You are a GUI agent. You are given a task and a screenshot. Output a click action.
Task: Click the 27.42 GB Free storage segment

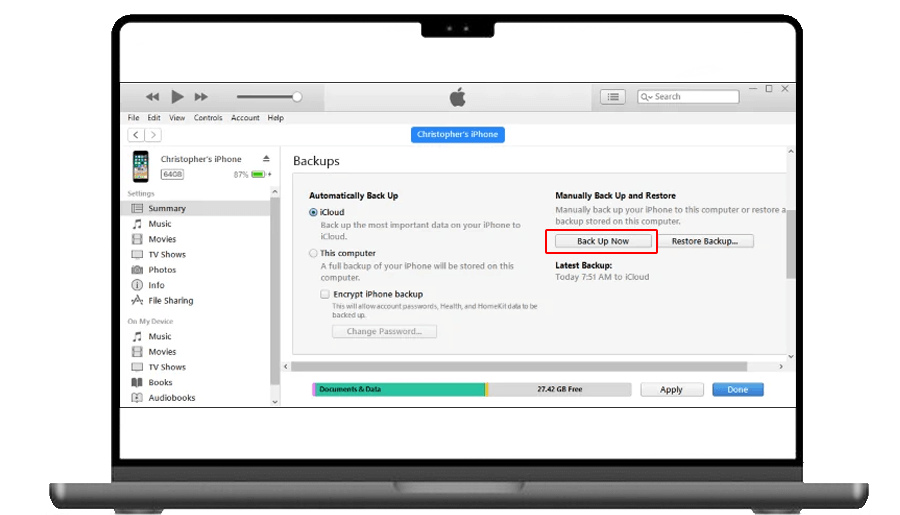pyautogui.click(x=560, y=389)
